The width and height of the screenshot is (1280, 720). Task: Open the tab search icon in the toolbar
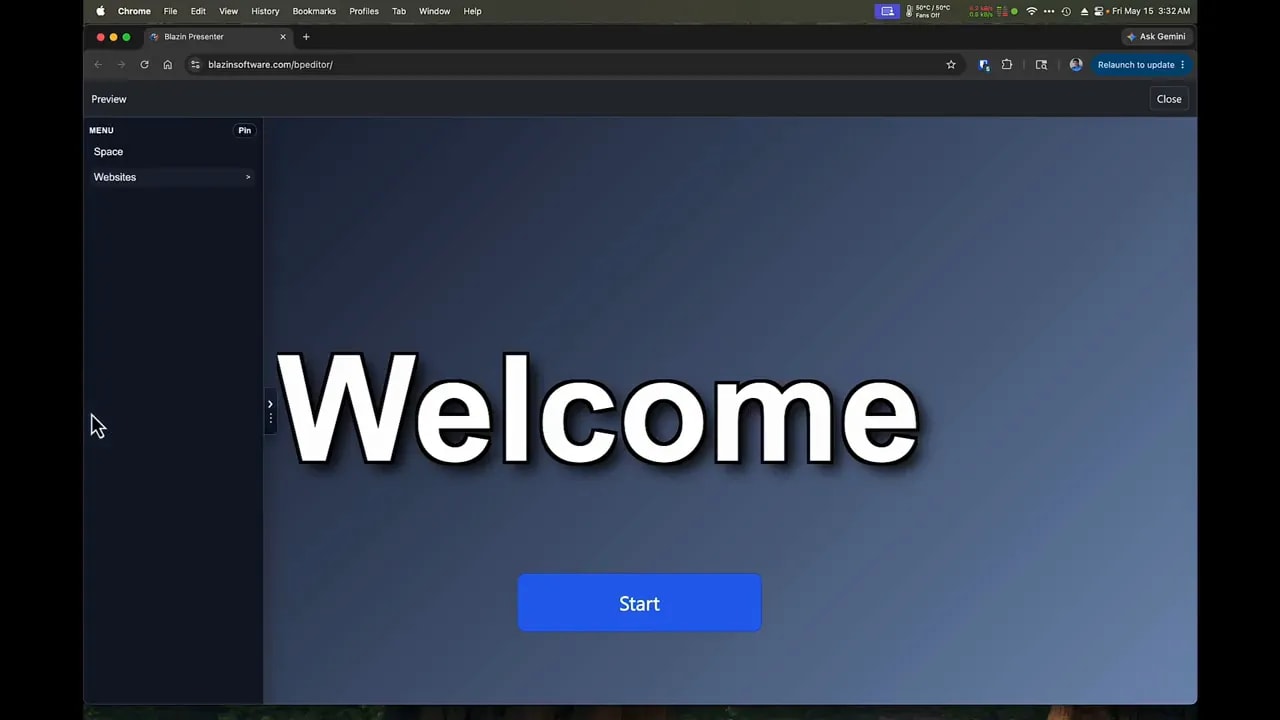[1041, 65]
